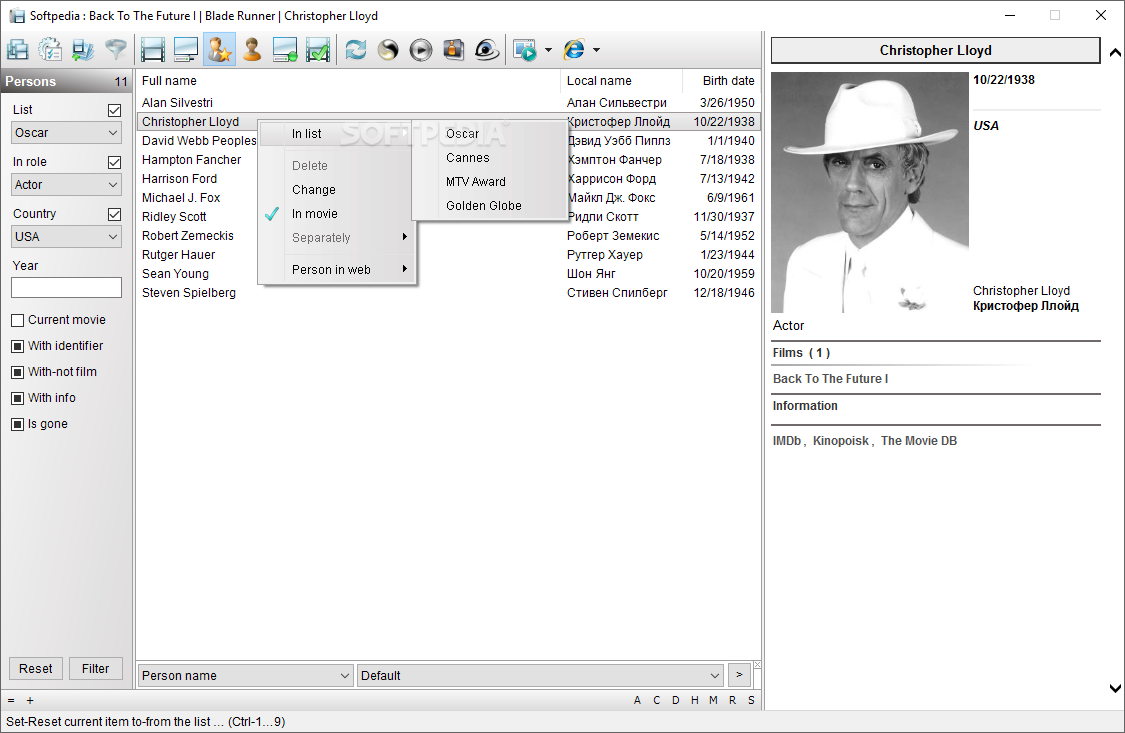Click the Reset button

(36, 668)
